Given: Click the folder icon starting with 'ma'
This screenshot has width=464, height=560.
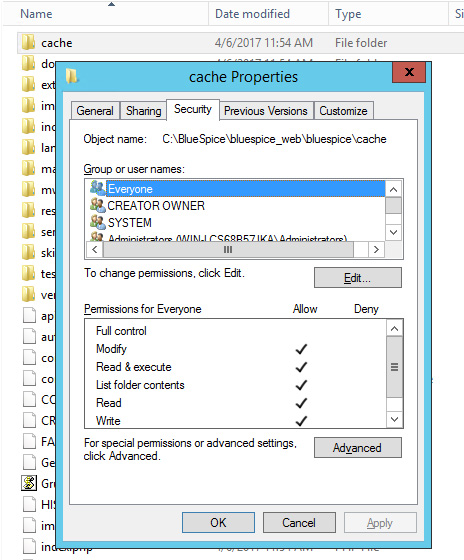Looking at the screenshot, I should (28, 169).
